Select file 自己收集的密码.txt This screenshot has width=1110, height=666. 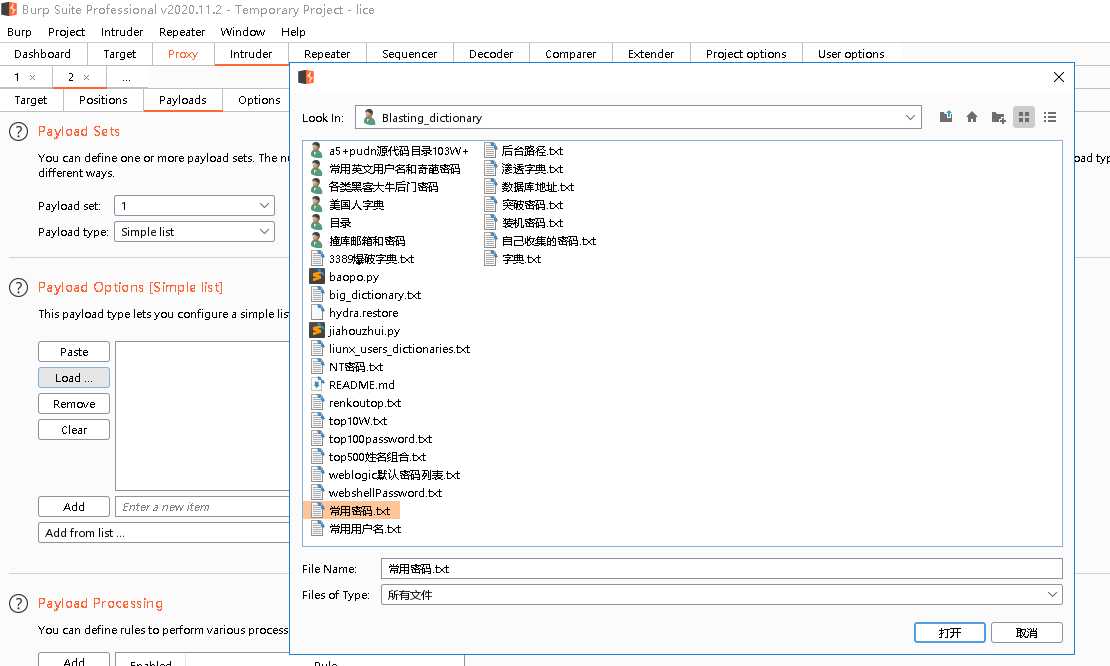click(540, 241)
